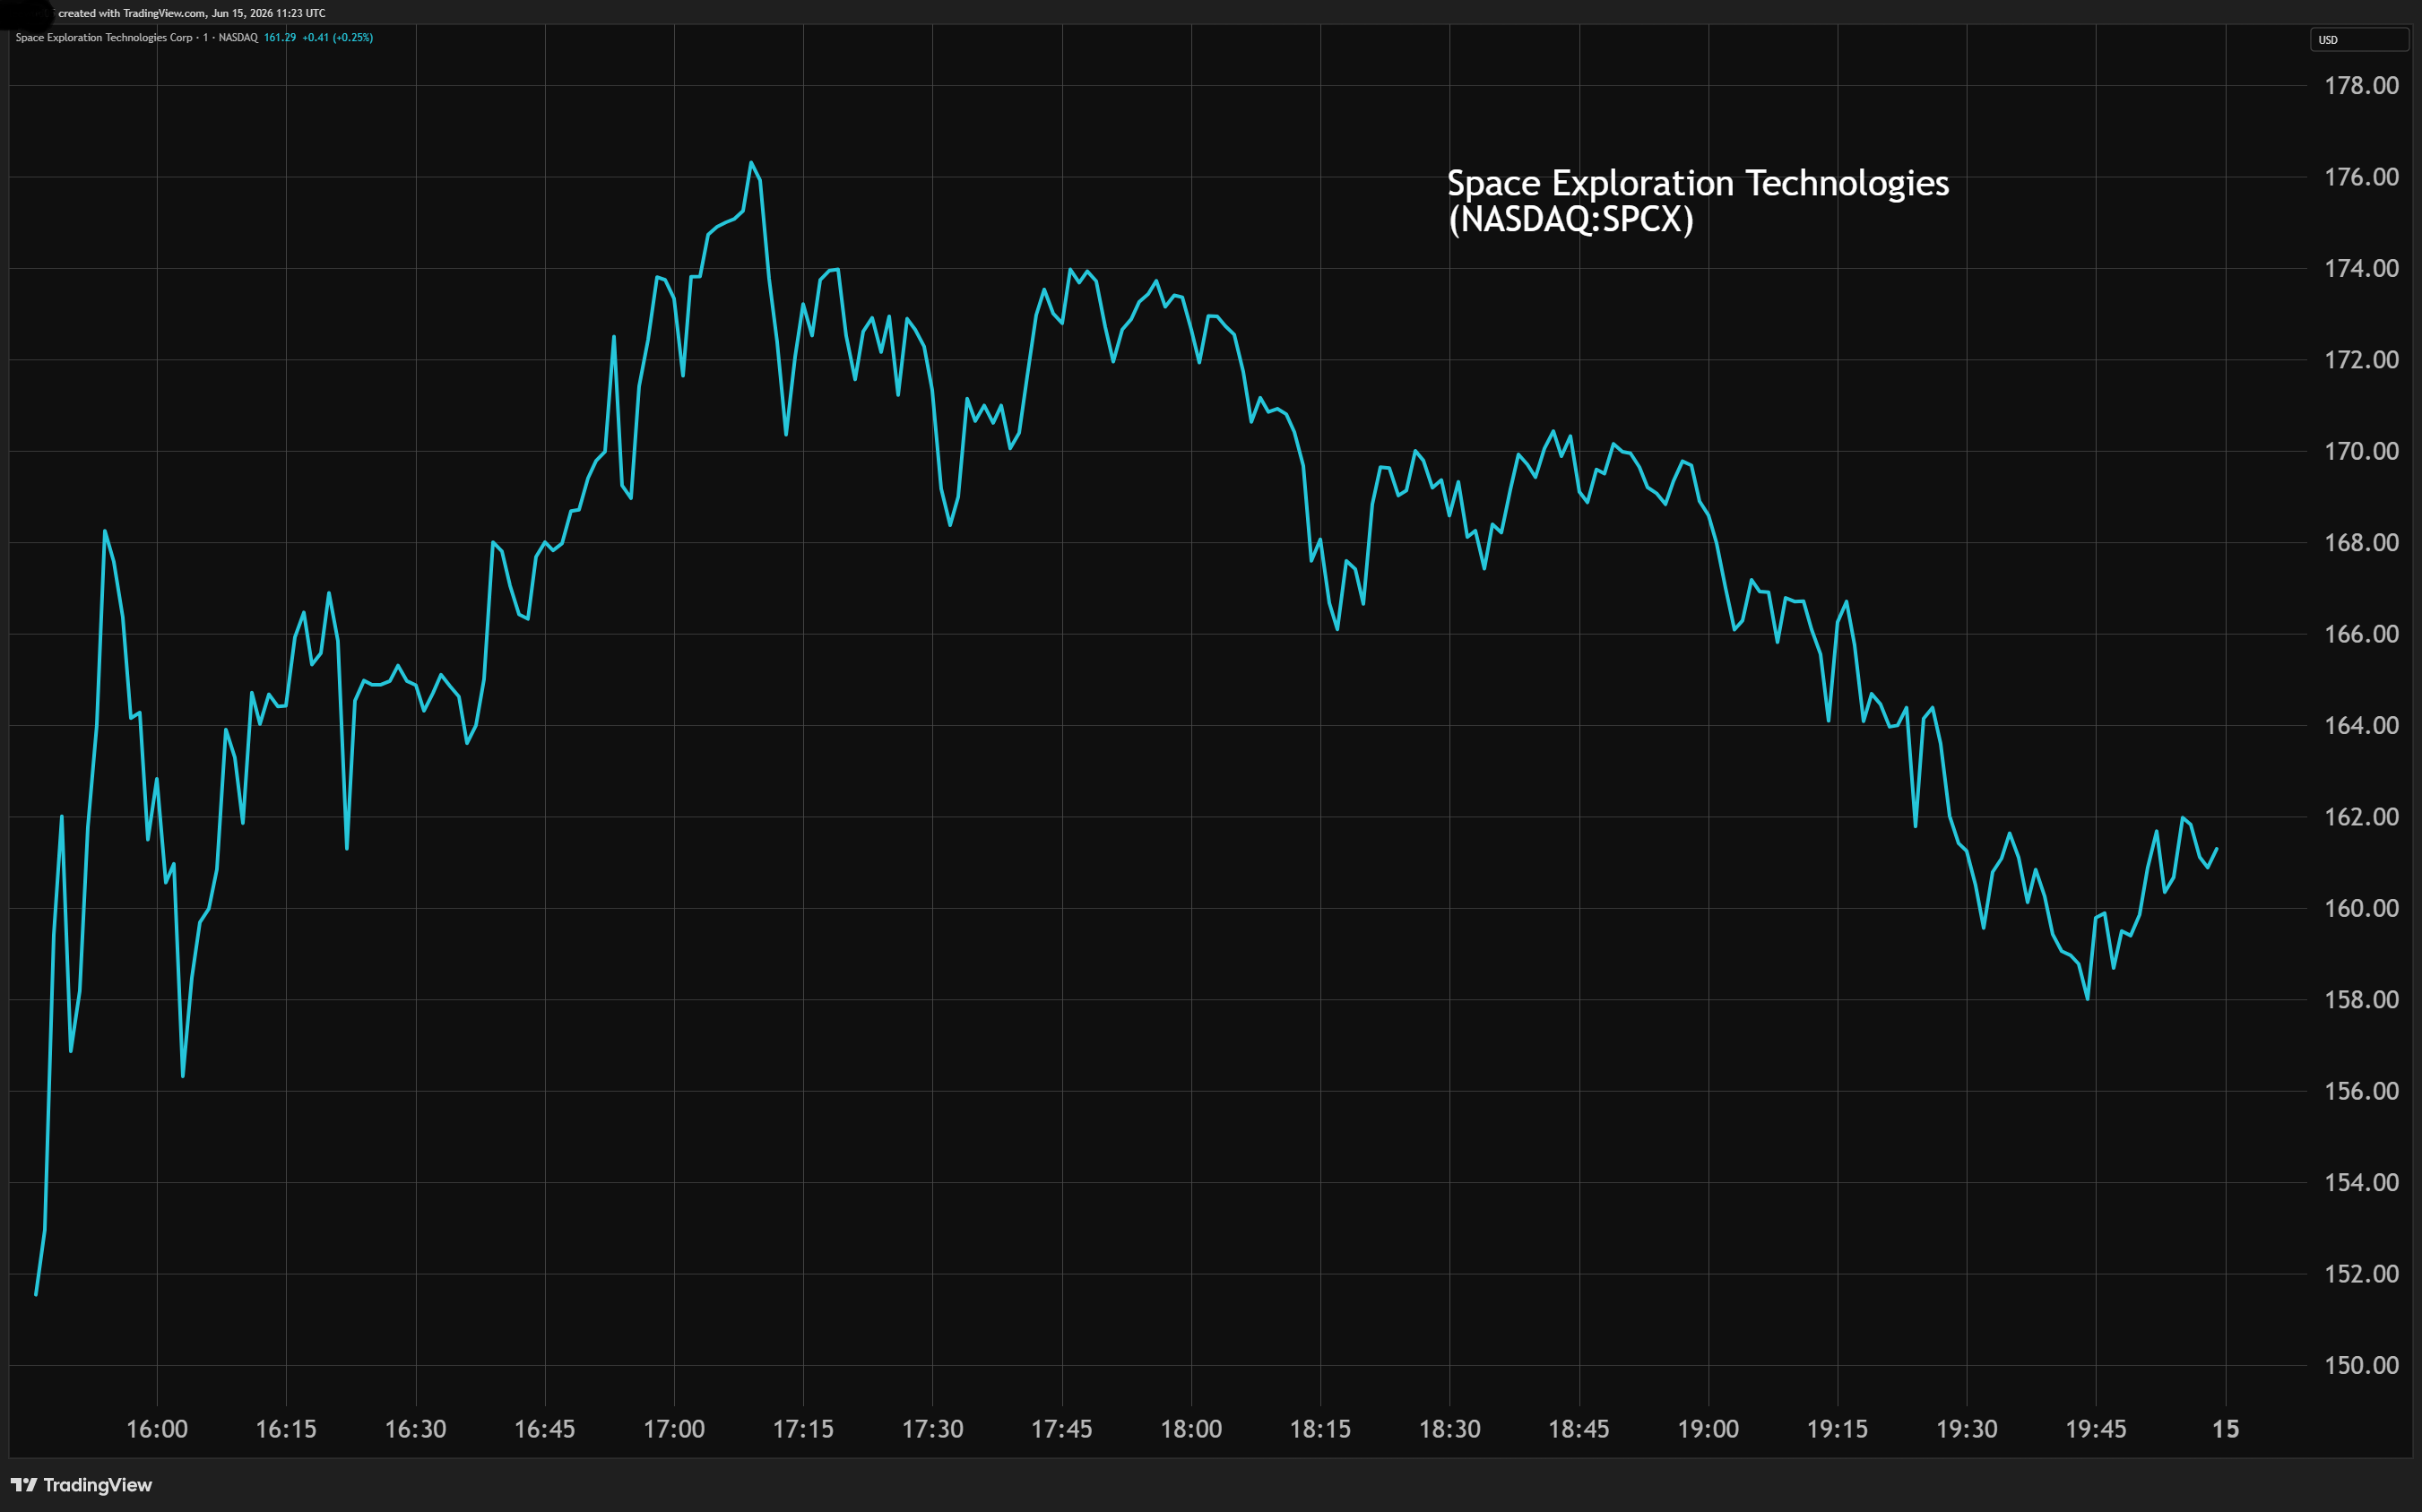The image size is (2422, 1512).
Task: Click the final data point of the price line
Action: (x=2216, y=849)
